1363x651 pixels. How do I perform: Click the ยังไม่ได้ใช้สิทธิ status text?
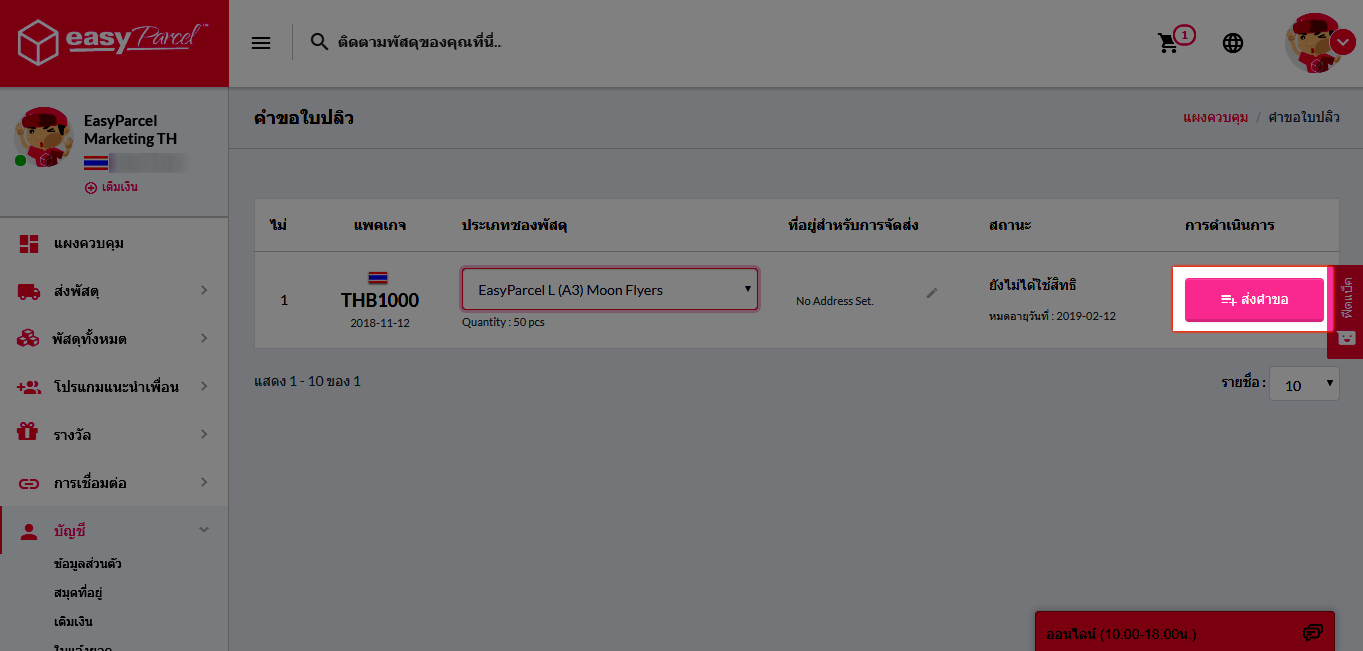(x=1032, y=286)
